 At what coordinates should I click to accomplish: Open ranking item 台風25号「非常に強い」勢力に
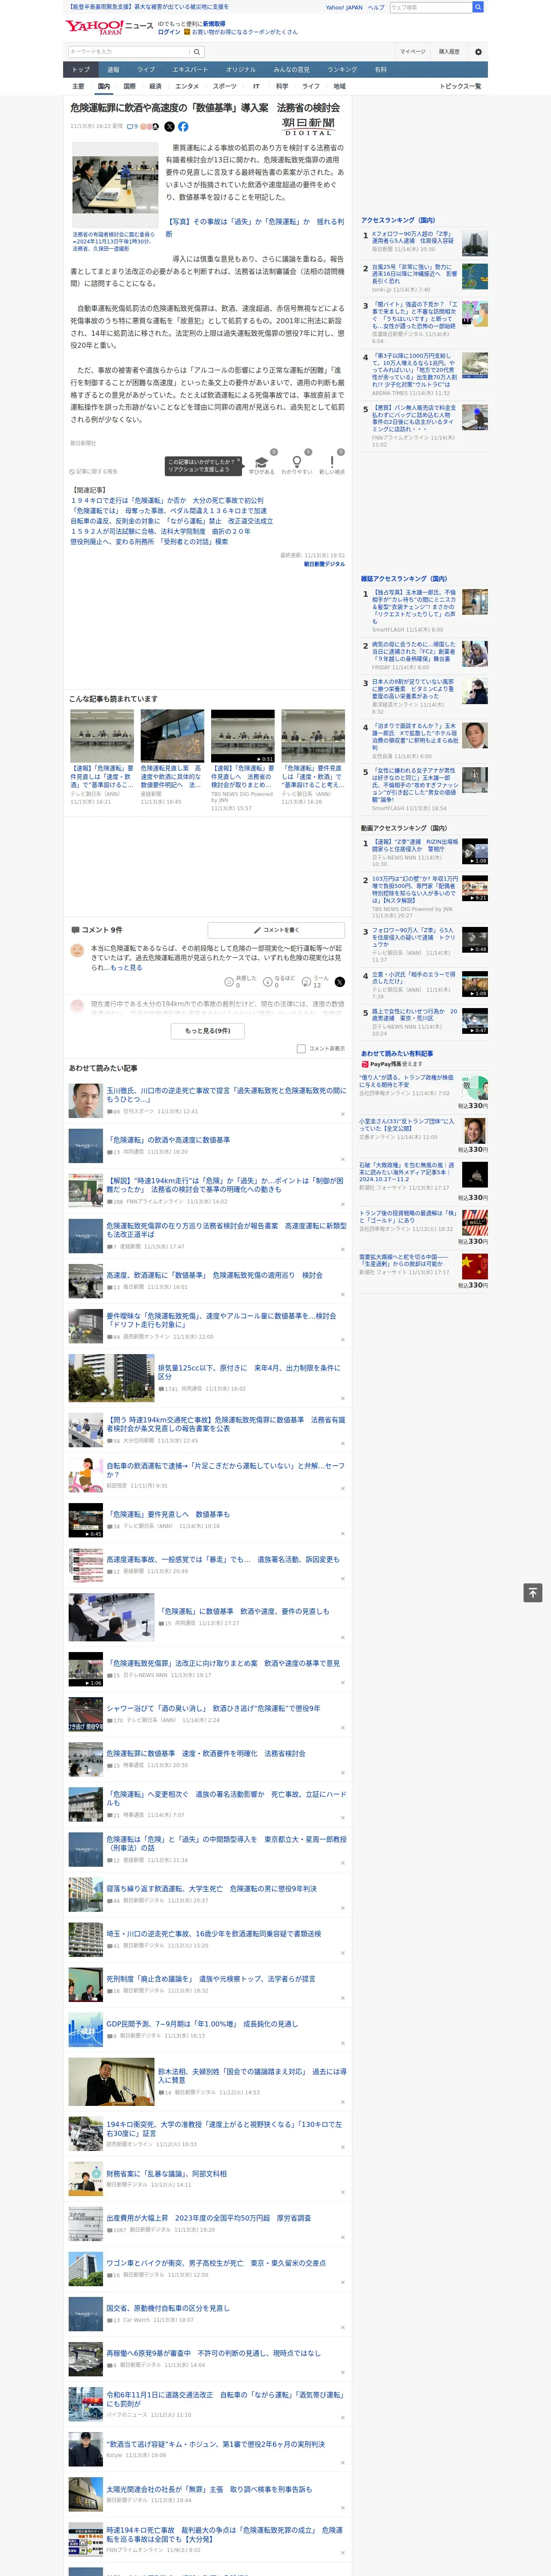414,273
